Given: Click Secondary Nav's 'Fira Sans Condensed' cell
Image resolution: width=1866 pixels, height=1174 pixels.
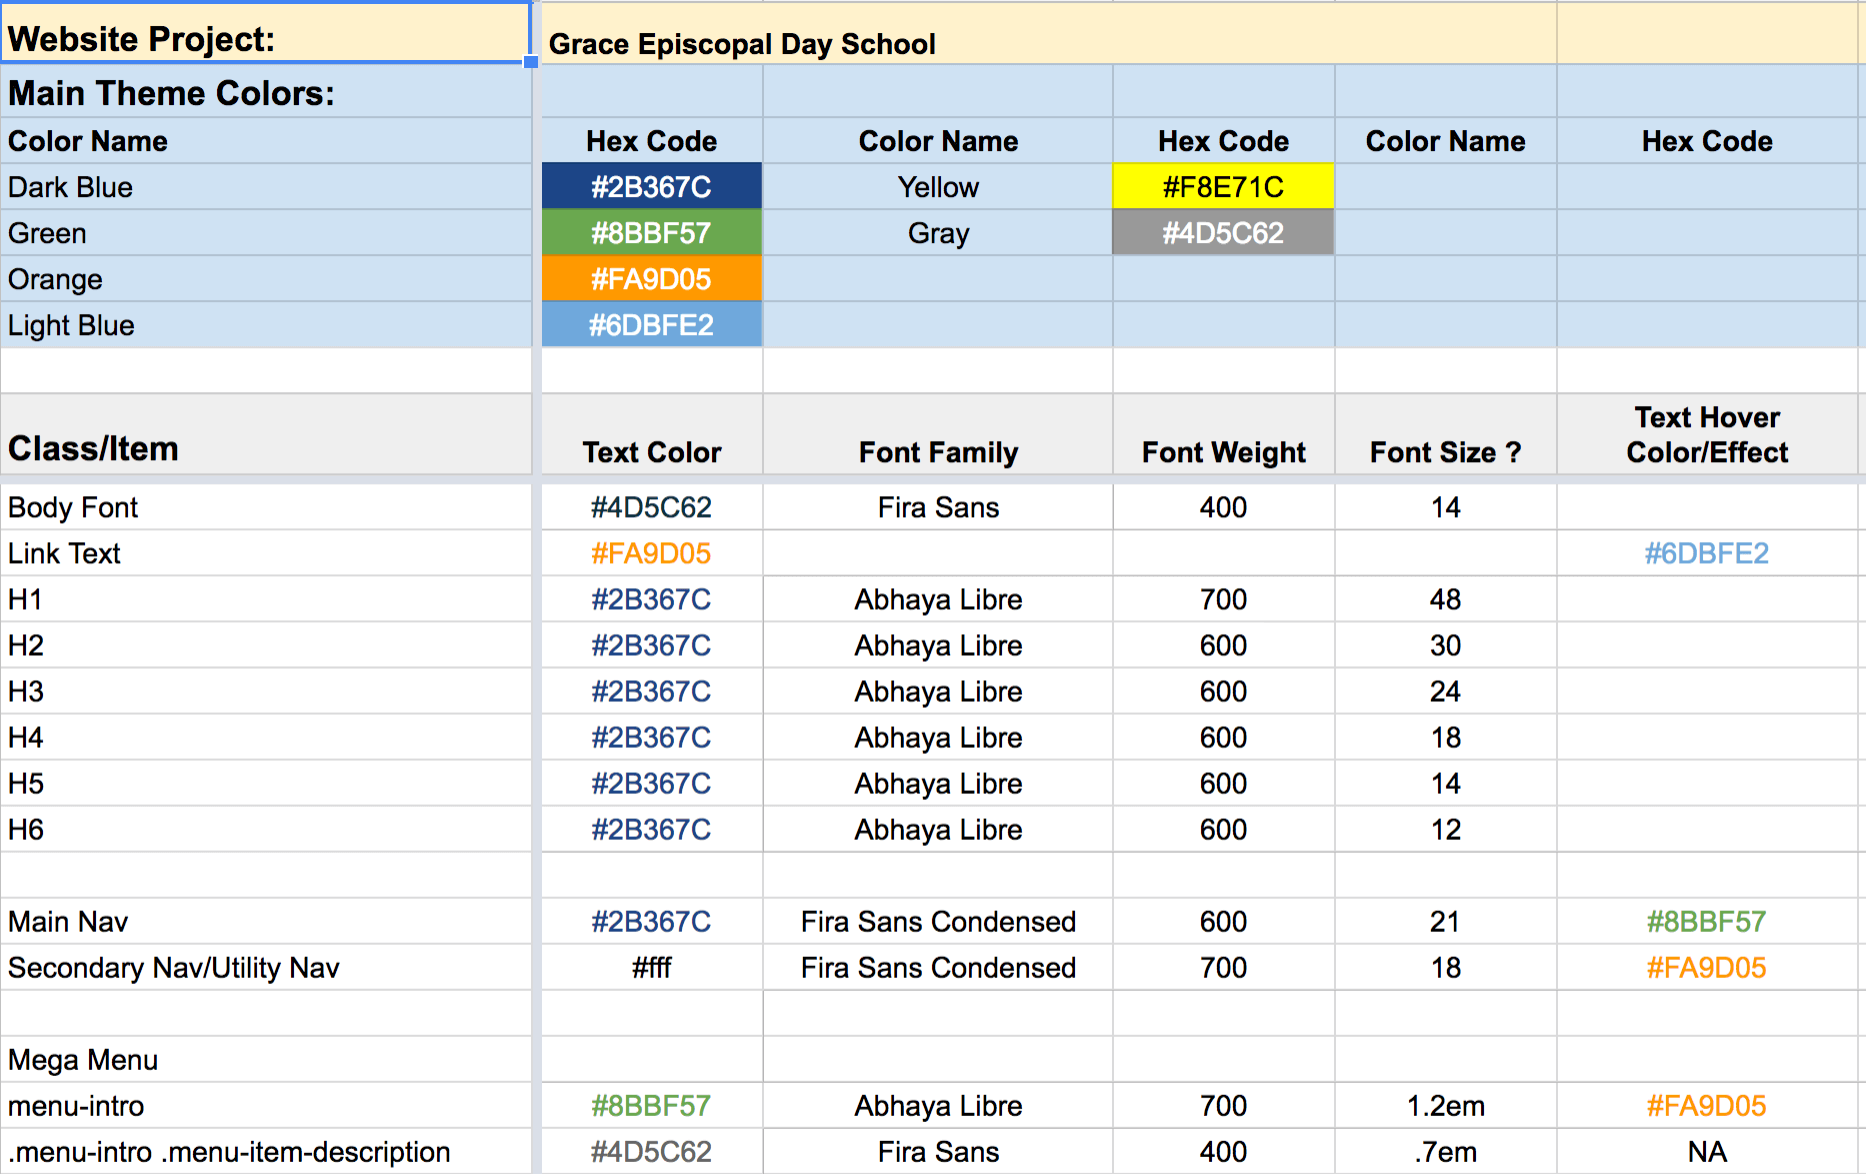Looking at the screenshot, I should [x=938, y=967].
